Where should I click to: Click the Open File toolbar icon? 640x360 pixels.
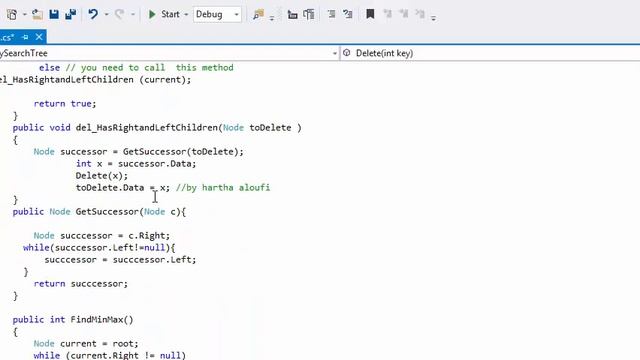point(37,15)
